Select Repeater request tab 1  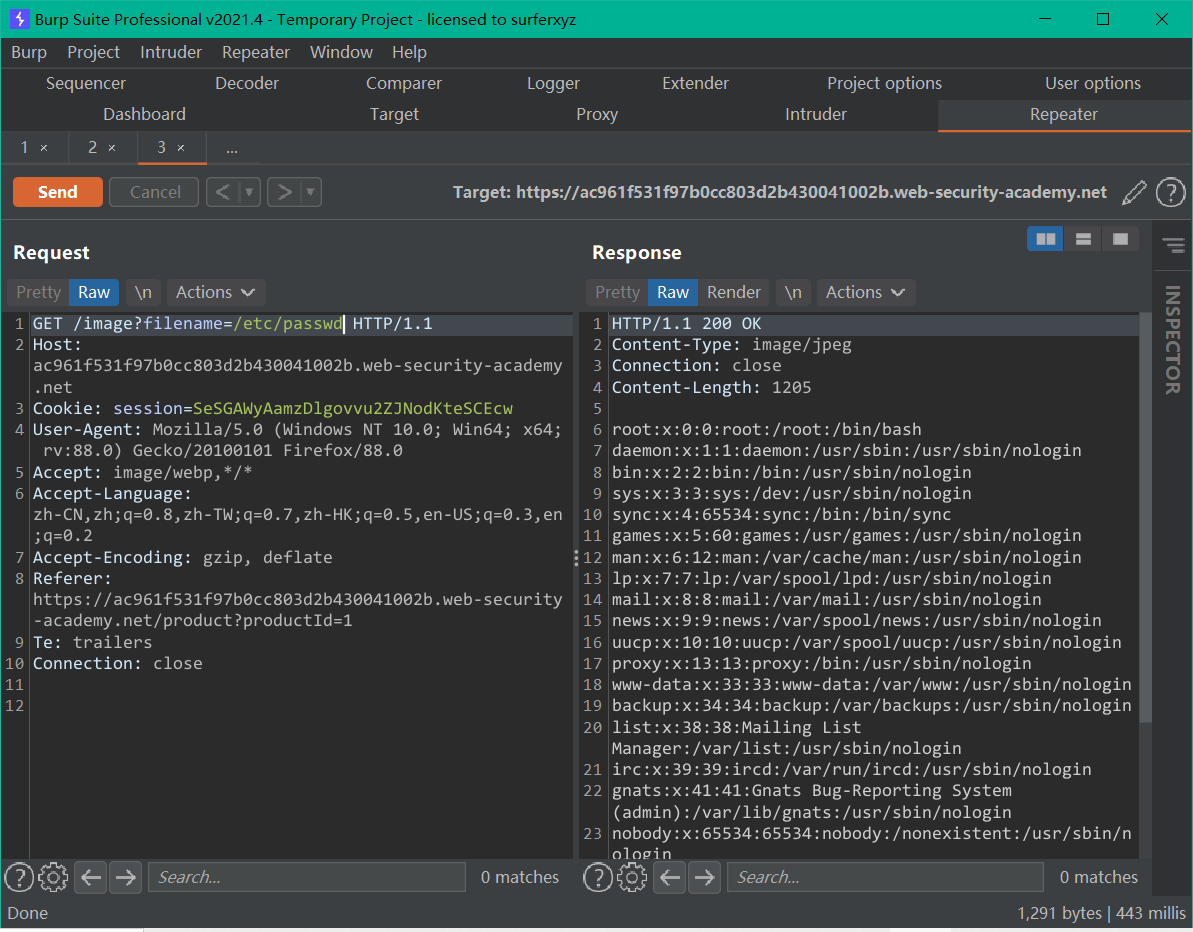tap(24, 148)
